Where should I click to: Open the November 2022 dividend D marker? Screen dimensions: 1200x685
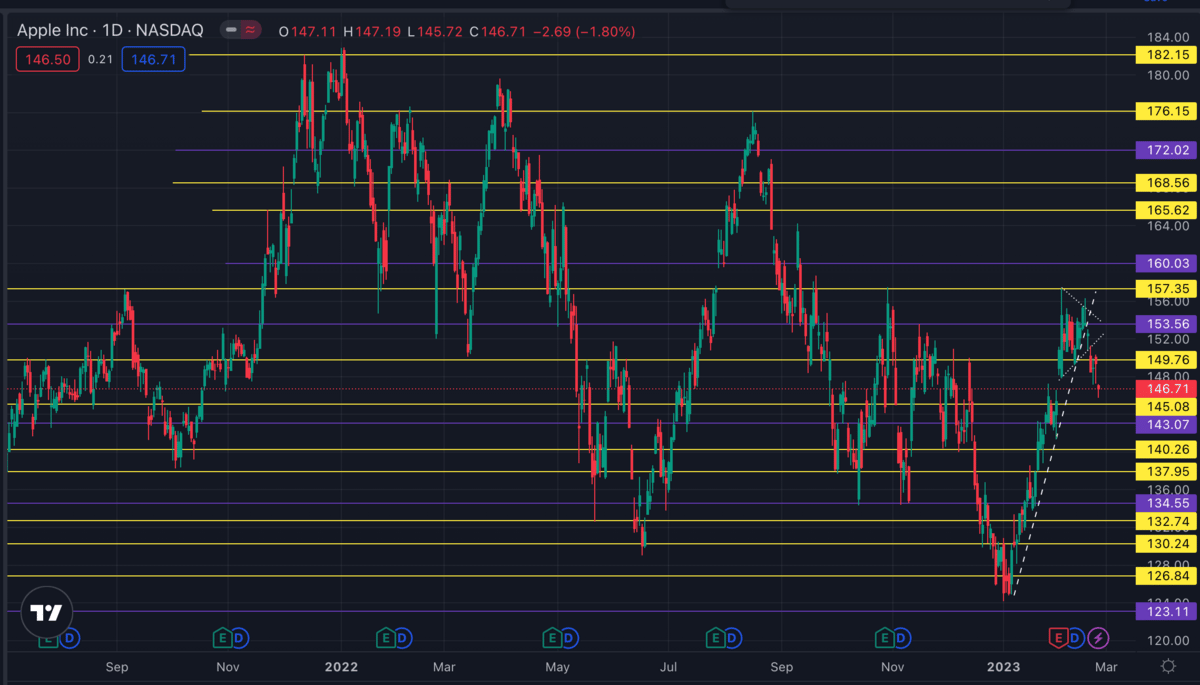tap(900, 637)
